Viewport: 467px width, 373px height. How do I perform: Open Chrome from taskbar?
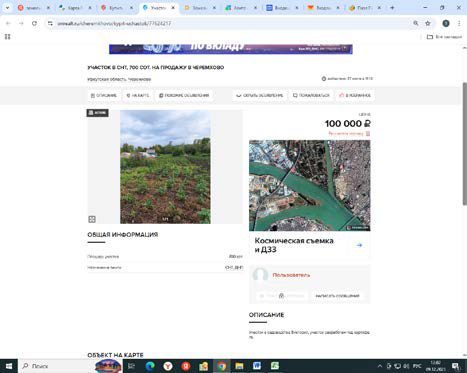[x=222, y=366]
